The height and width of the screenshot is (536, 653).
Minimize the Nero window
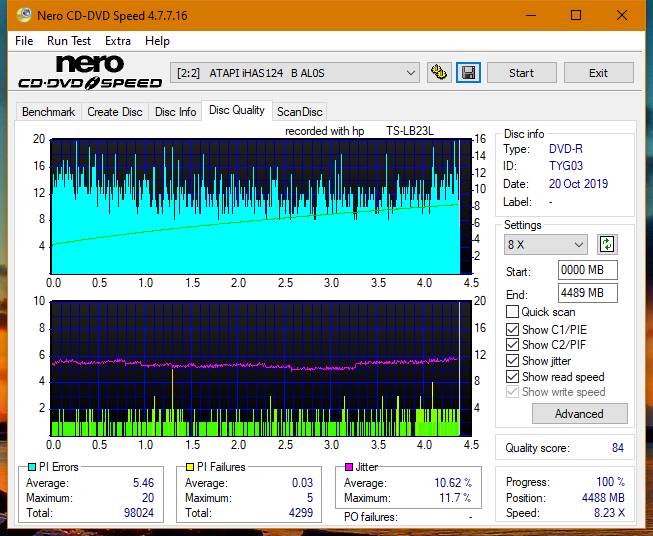531,15
